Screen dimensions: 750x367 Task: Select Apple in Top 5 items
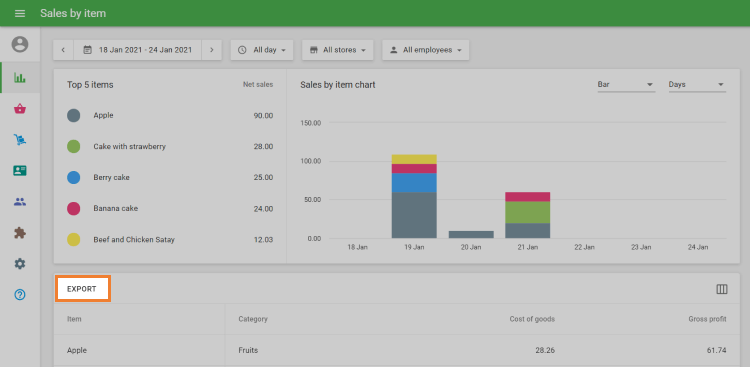click(x=103, y=115)
